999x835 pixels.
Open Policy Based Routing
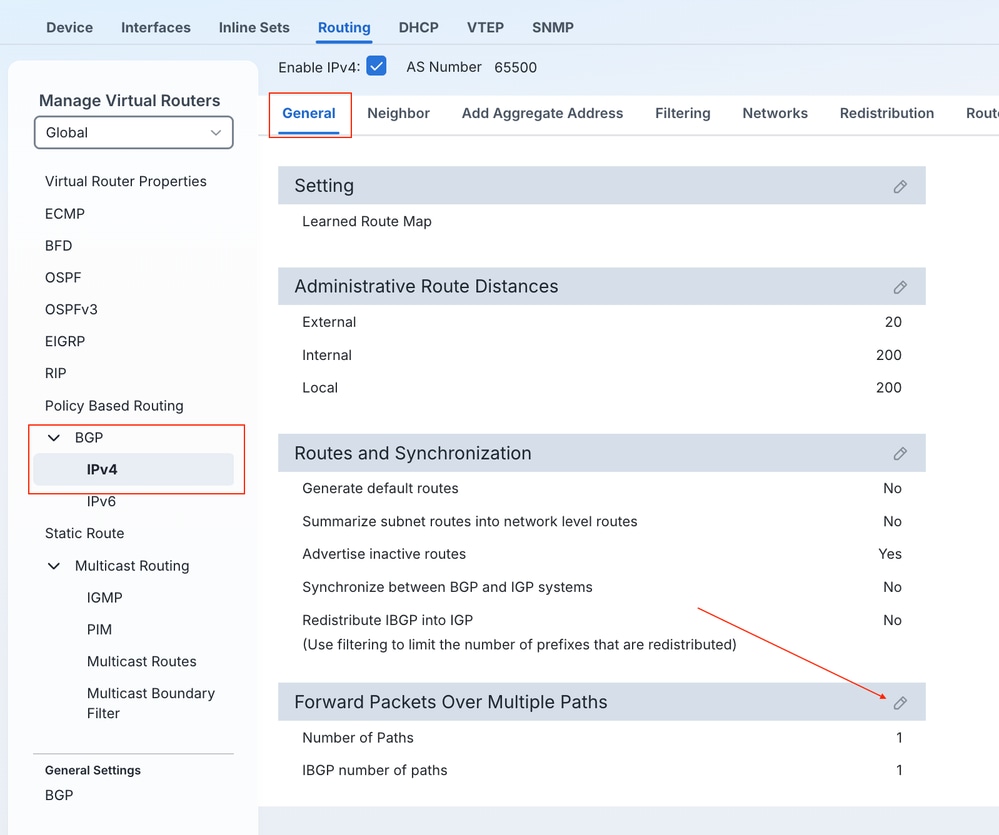coord(114,406)
